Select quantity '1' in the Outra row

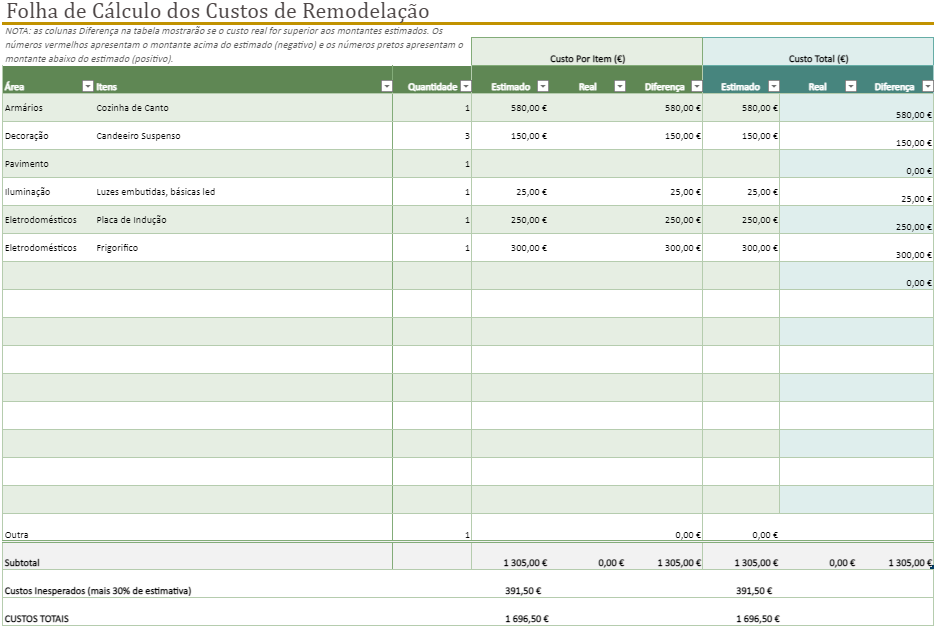pos(467,535)
